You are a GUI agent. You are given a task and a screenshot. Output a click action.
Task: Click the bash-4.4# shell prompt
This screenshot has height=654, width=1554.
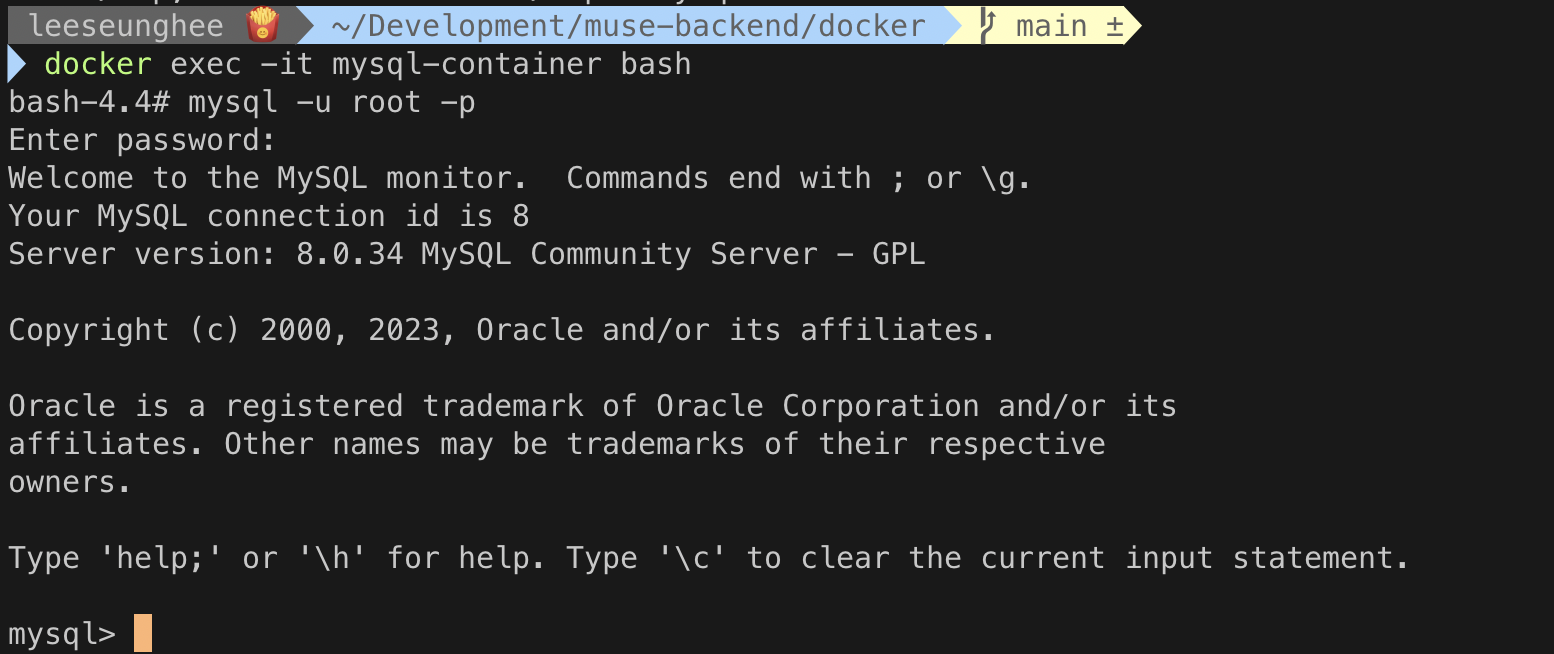point(89,102)
